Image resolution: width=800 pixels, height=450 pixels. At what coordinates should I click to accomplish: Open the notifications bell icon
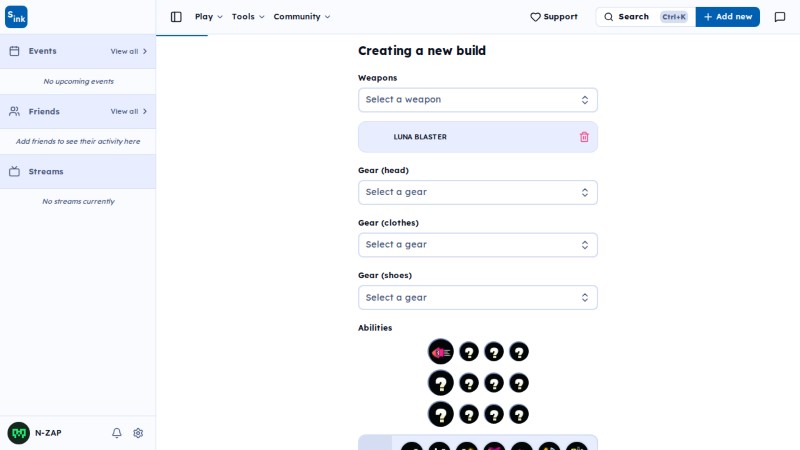coord(117,433)
